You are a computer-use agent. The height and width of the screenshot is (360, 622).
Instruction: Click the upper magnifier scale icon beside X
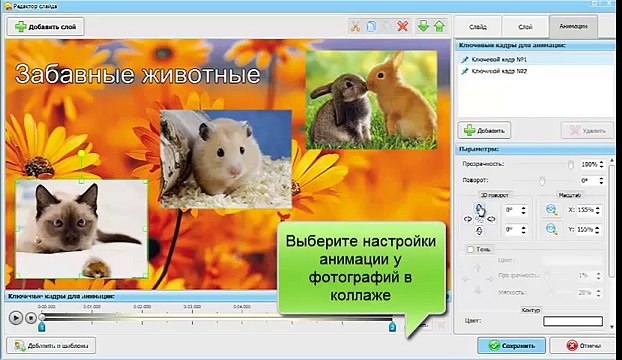coord(551,210)
